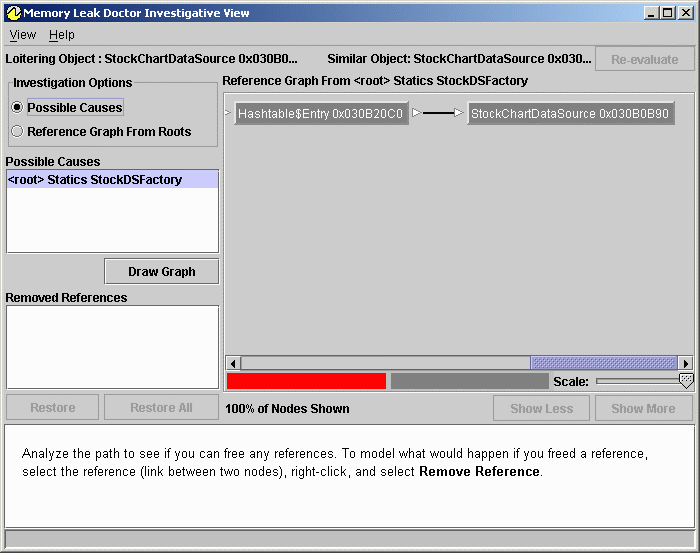Open the Help menu

click(62, 35)
